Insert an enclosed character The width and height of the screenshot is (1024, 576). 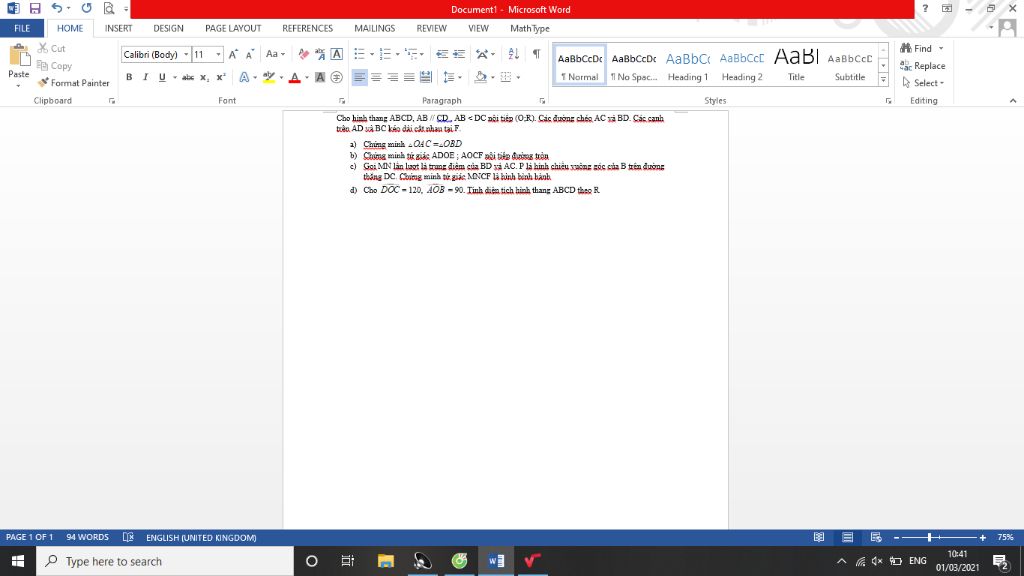click(x=336, y=77)
